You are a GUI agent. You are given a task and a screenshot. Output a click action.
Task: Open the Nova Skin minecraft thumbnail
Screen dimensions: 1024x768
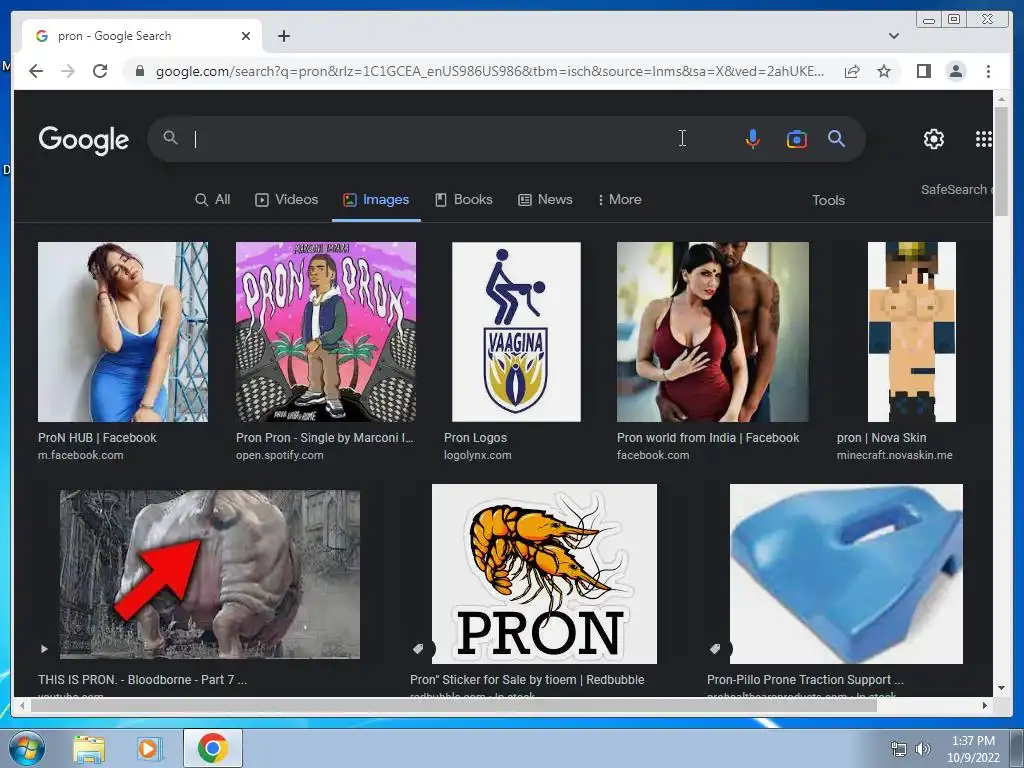(x=912, y=332)
